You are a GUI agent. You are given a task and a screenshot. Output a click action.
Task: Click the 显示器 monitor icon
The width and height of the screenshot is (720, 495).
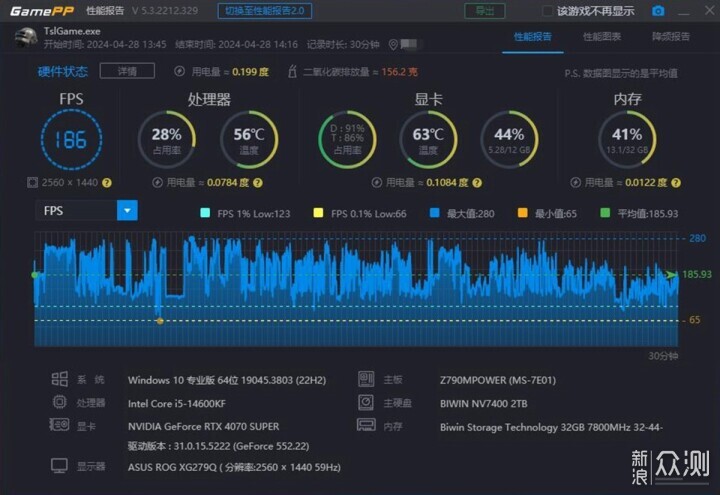[x=59, y=466]
